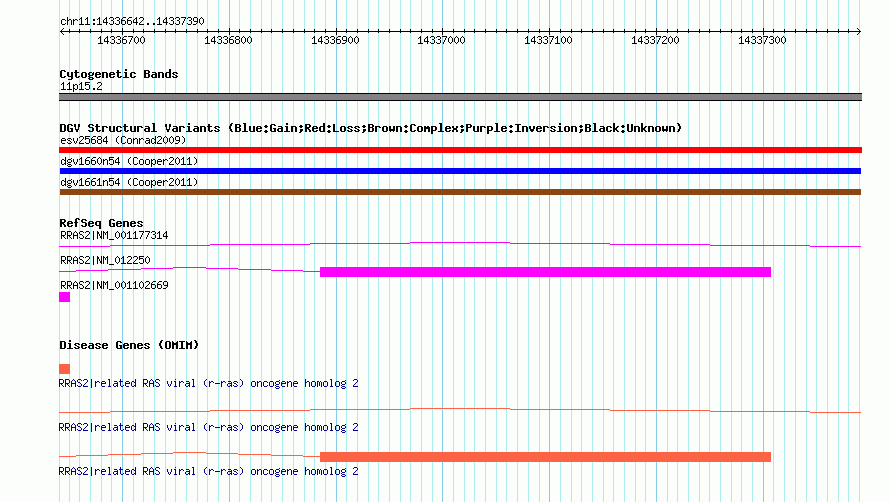Image resolution: width=890 pixels, height=502 pixels.
Task: Click the small magenta NM_001102669 exon square
Action: pyautogui.click(x=65, y=297)
